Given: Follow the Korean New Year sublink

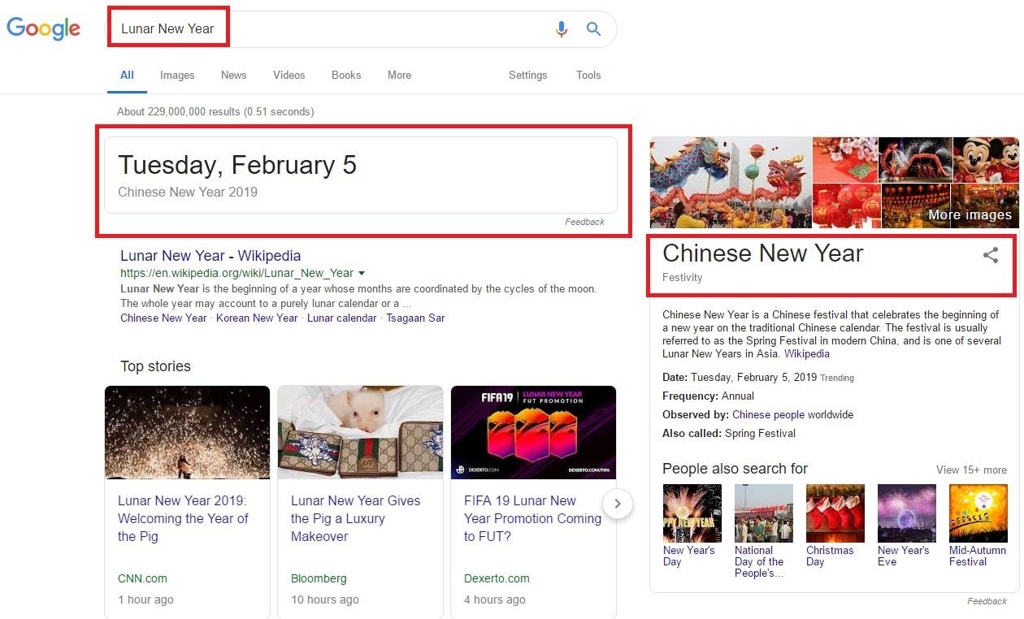Looking at the screenshot, I should coord(257,318).
